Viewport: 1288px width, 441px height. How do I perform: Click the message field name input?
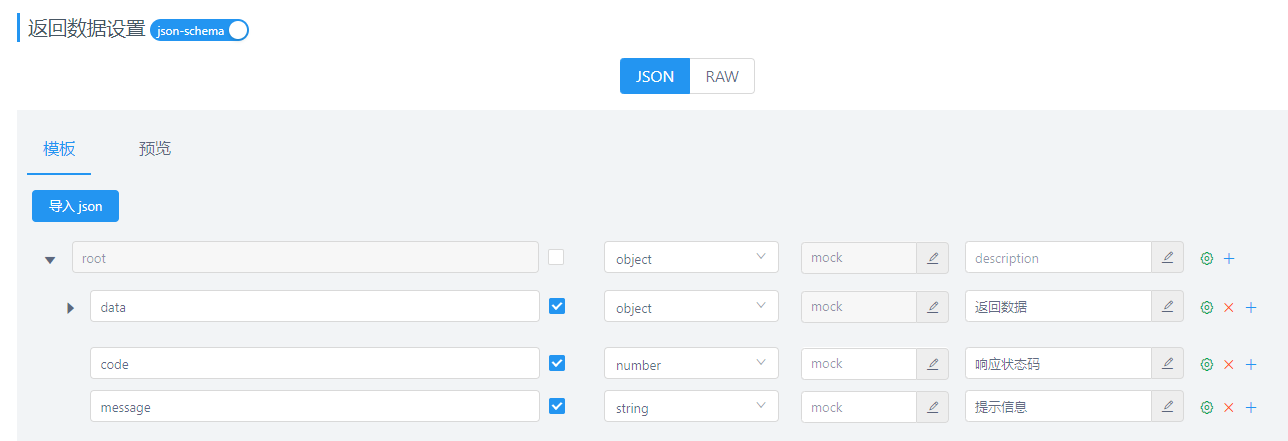(x=315, y=407)
